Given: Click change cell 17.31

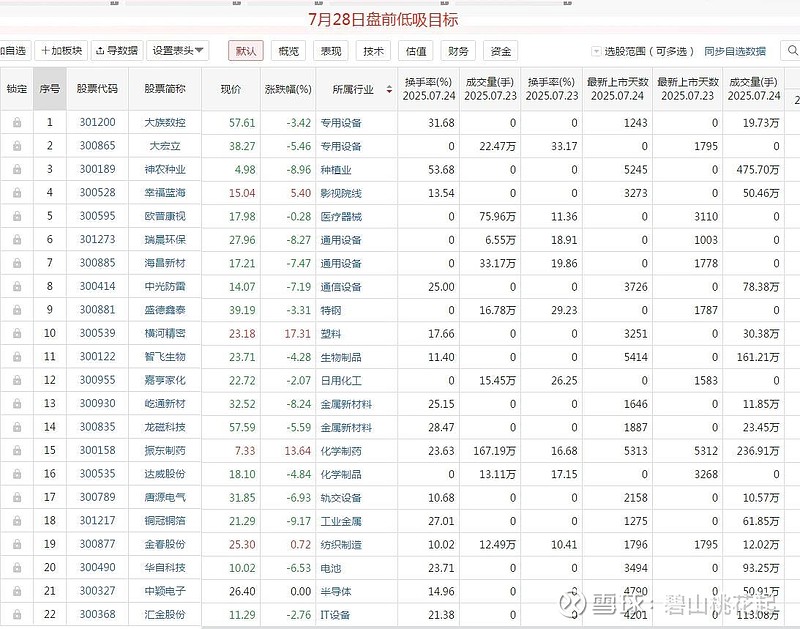Looking at the screenshot, I should coord(297,334).
